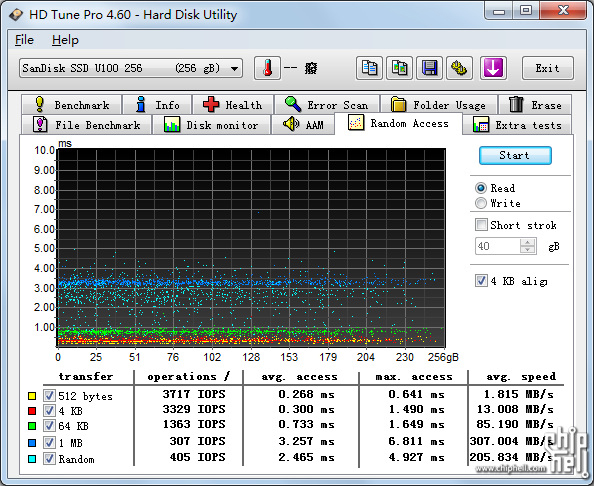Click the blue 1 MB color swatch

[32, 442]
